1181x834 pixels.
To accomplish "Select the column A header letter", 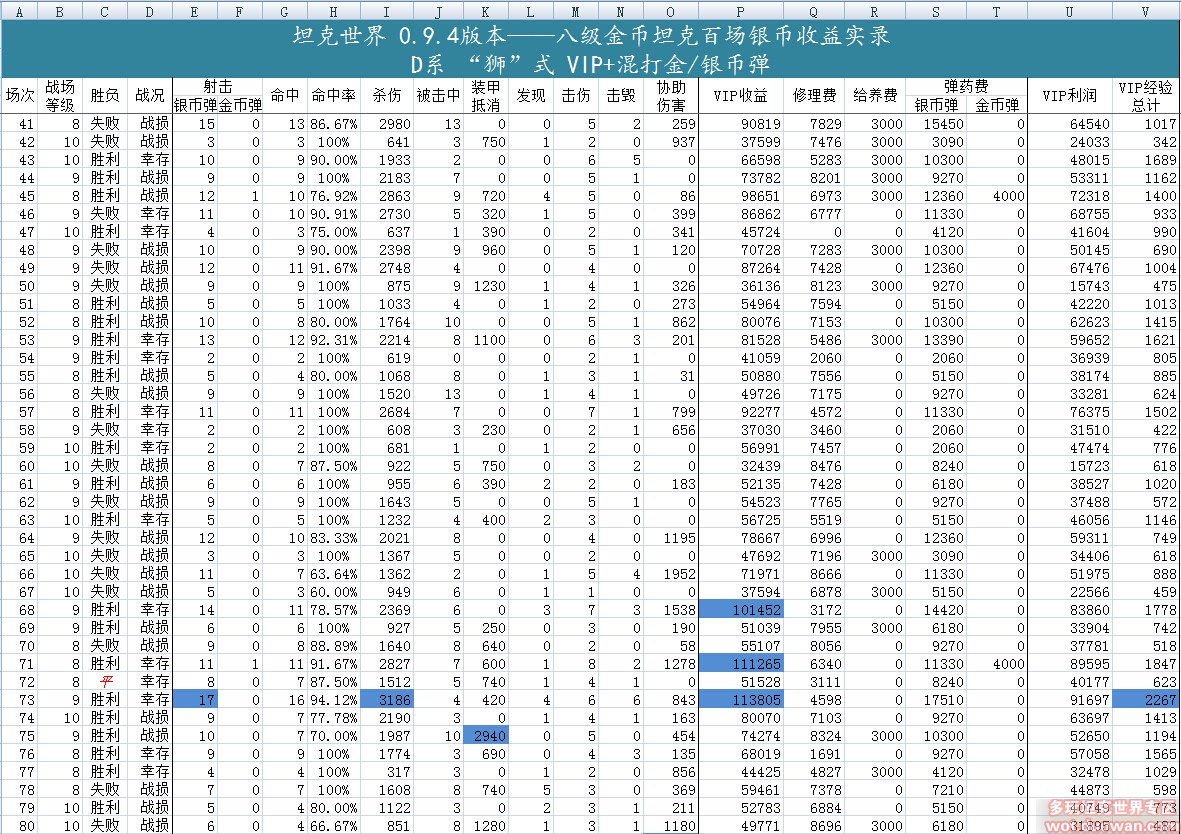I will click(20, 11).
